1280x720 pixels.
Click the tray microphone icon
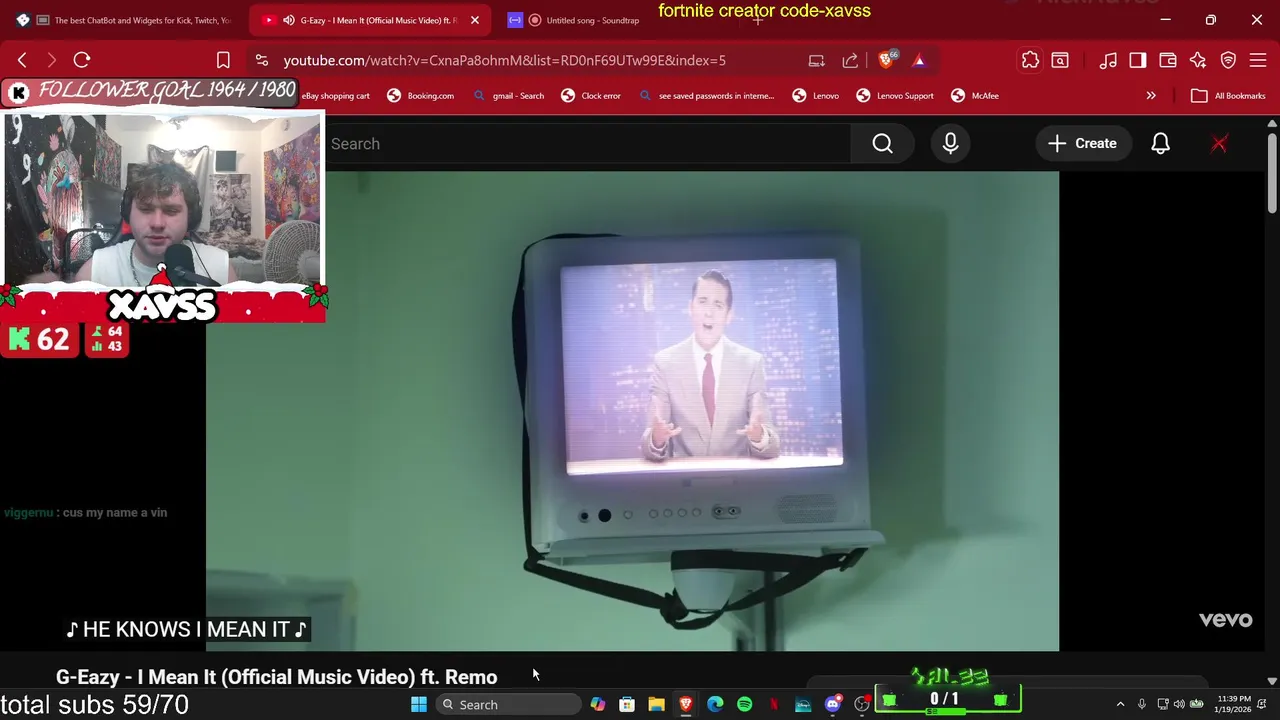pyautogui.click(x=1141, y=705)
